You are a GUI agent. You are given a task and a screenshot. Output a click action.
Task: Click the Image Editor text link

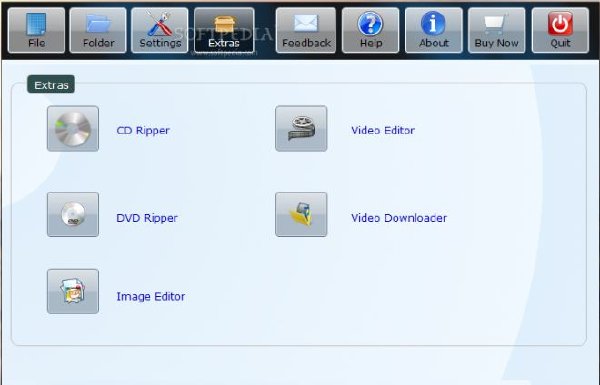(x=151, y=297)
